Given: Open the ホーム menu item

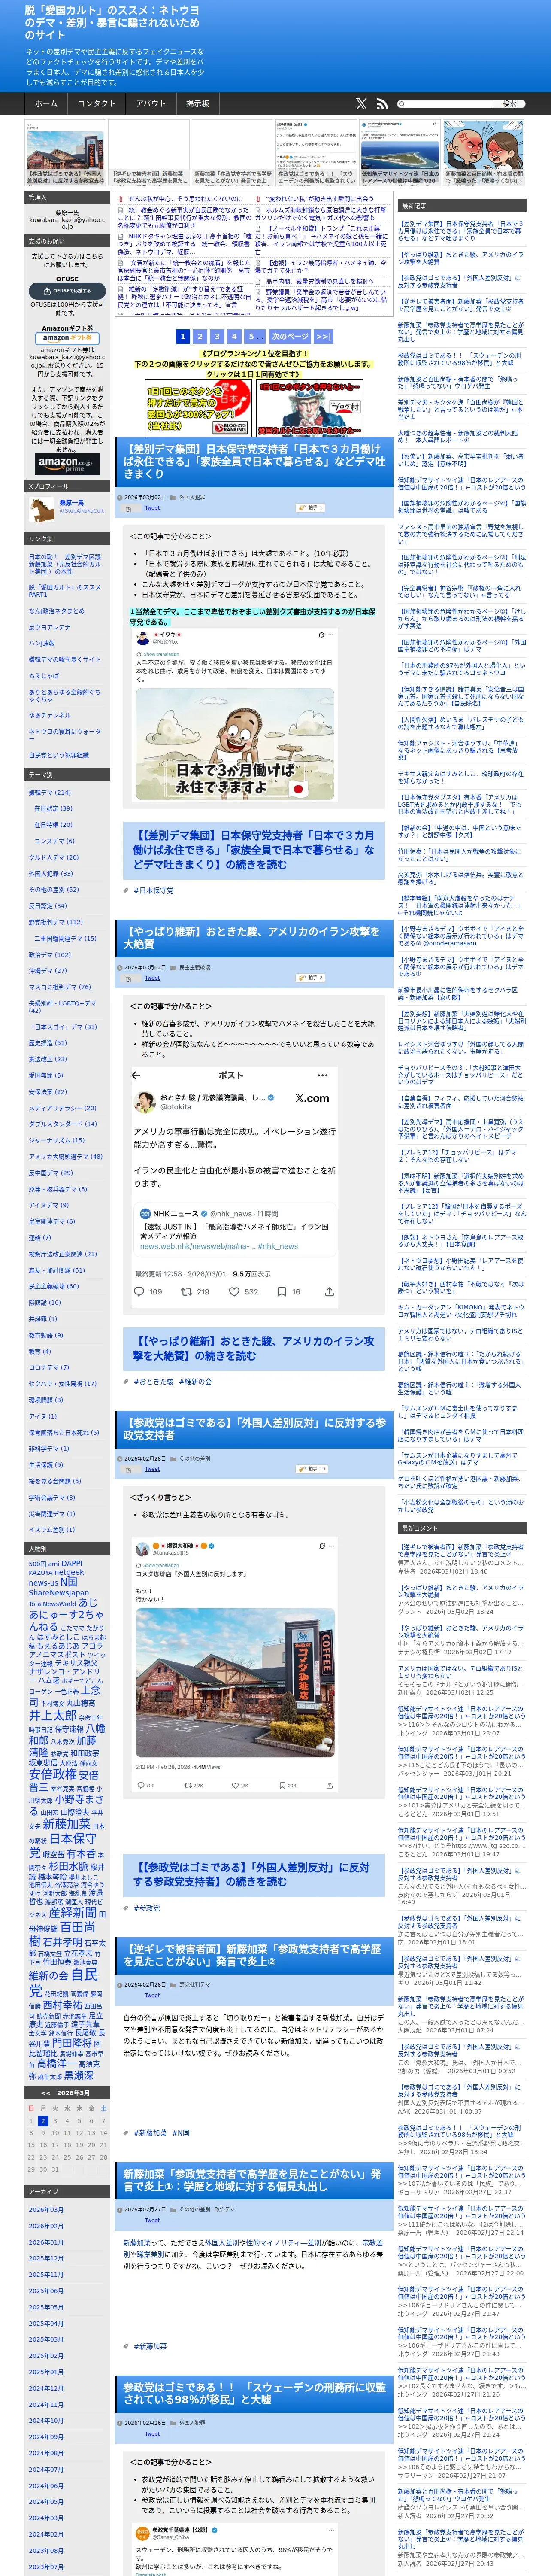Looking at the screenshot, I should (46, 104).
